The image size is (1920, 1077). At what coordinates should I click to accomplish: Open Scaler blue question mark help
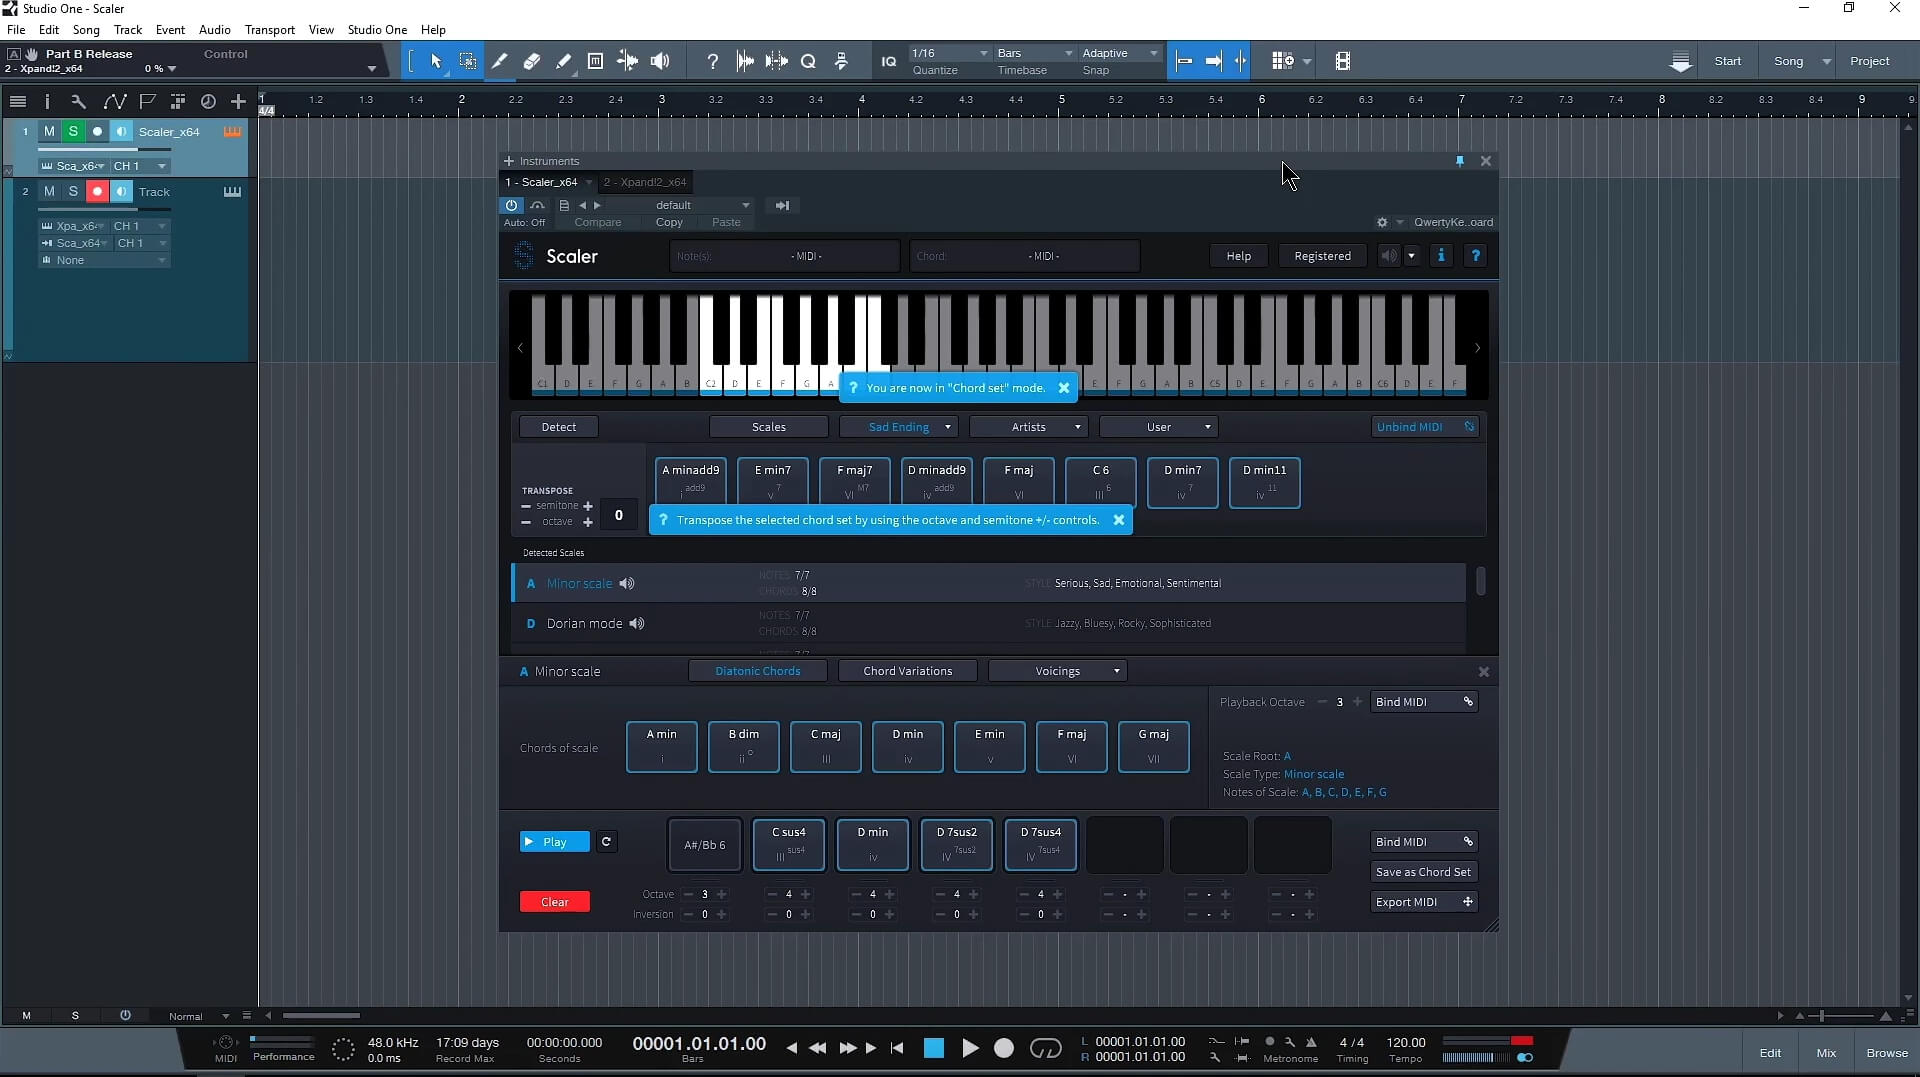(1475, 256)
